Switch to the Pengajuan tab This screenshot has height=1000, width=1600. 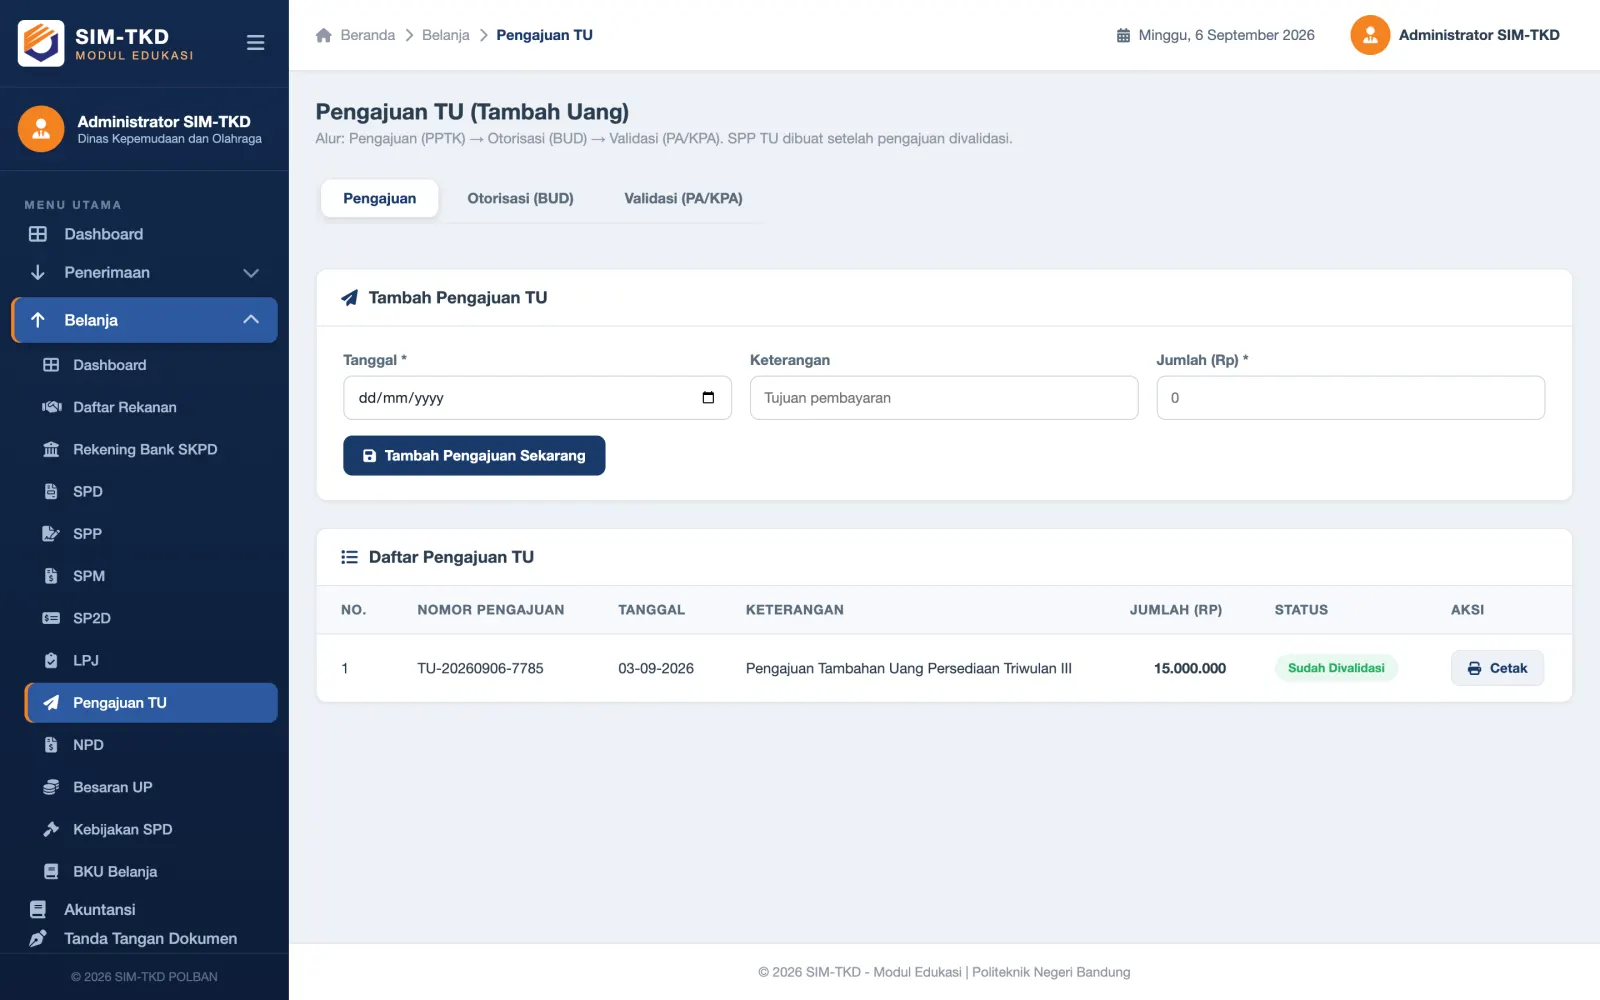pyautogui.click(x=379, y=198)
